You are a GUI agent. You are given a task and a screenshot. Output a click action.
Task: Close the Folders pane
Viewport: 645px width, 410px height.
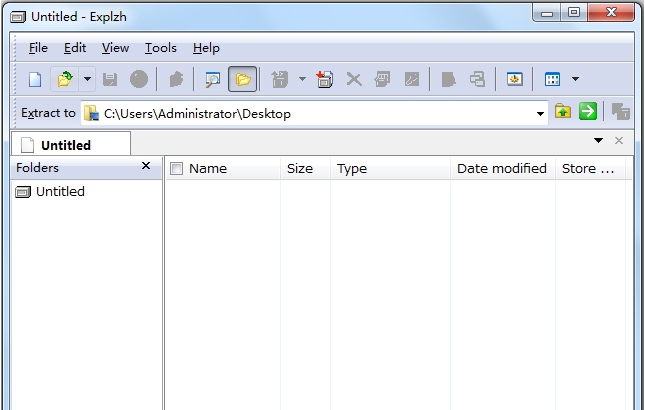[x=146, y=166]
